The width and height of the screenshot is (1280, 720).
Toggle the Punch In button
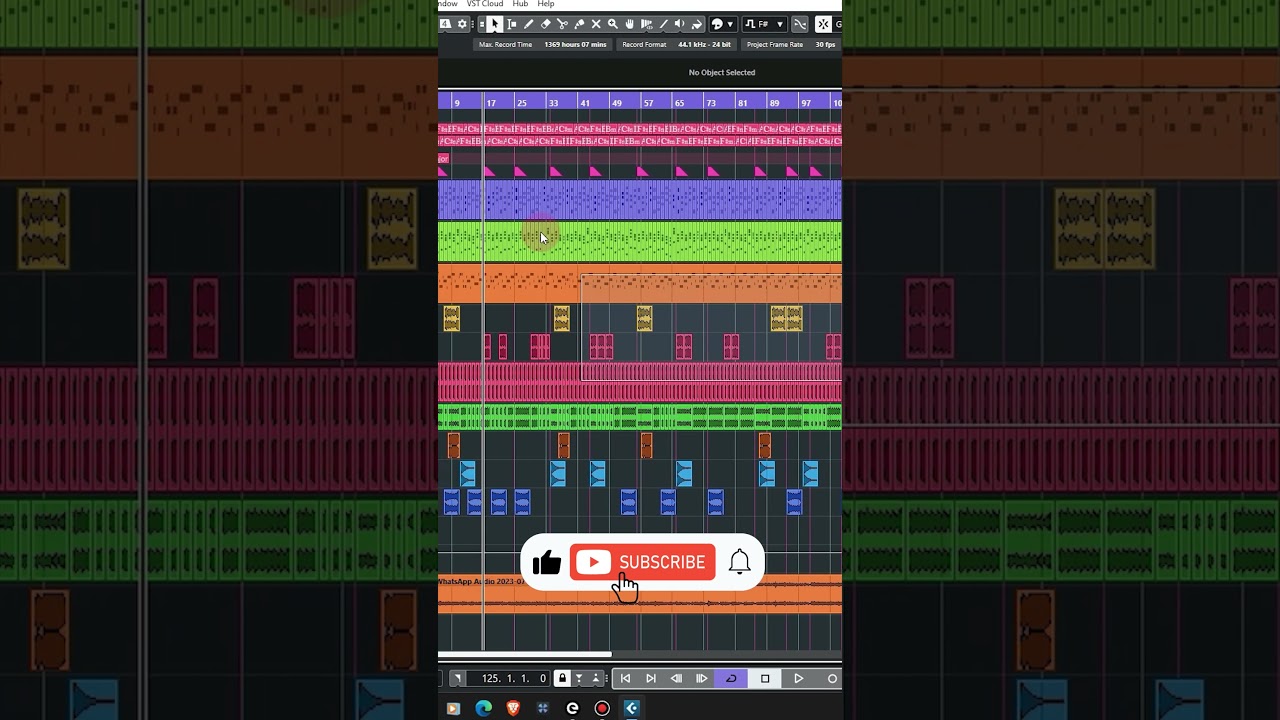[x=579, y=679]
